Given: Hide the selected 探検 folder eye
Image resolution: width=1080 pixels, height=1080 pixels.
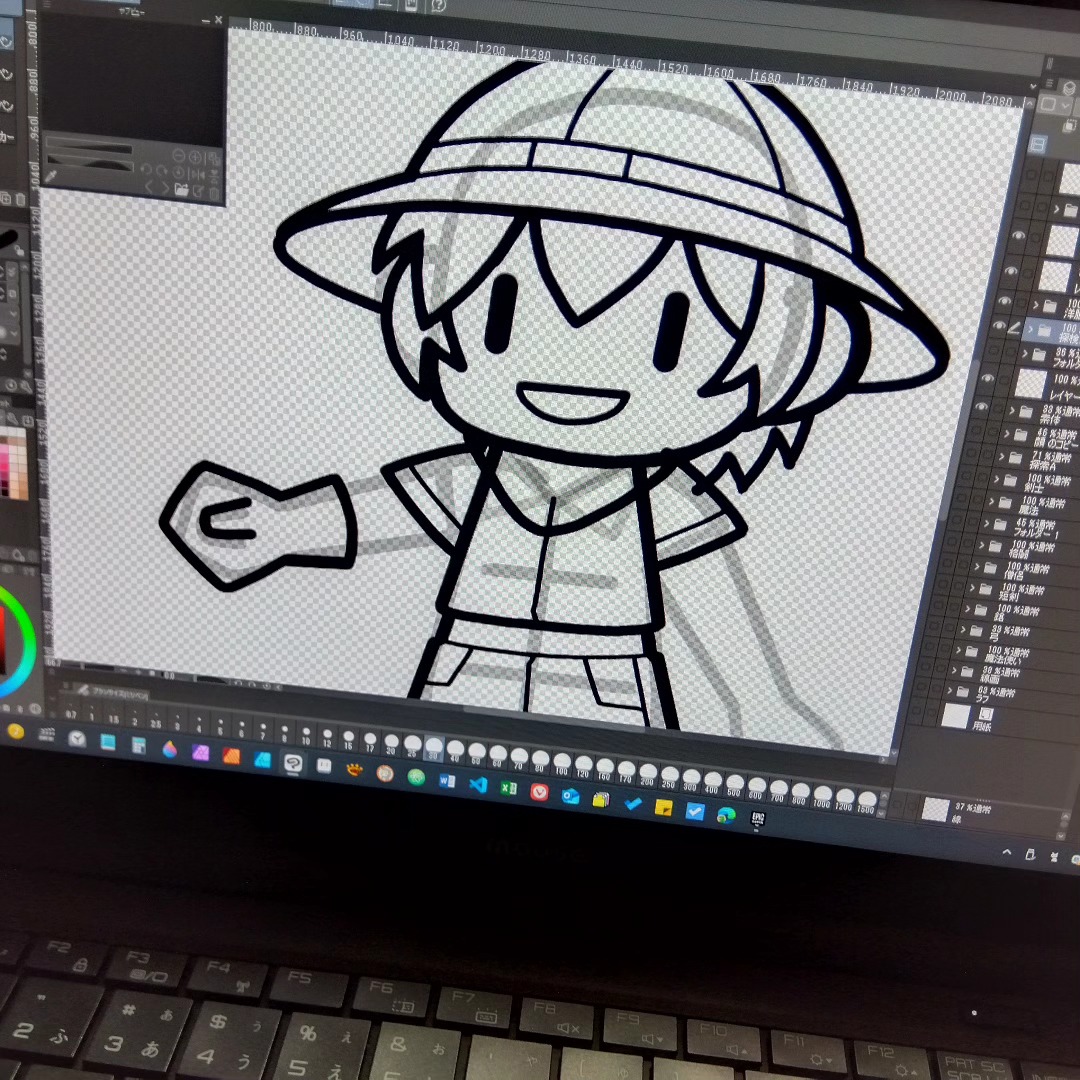Looking at the screenshot, I should (x=1000, y=325).
